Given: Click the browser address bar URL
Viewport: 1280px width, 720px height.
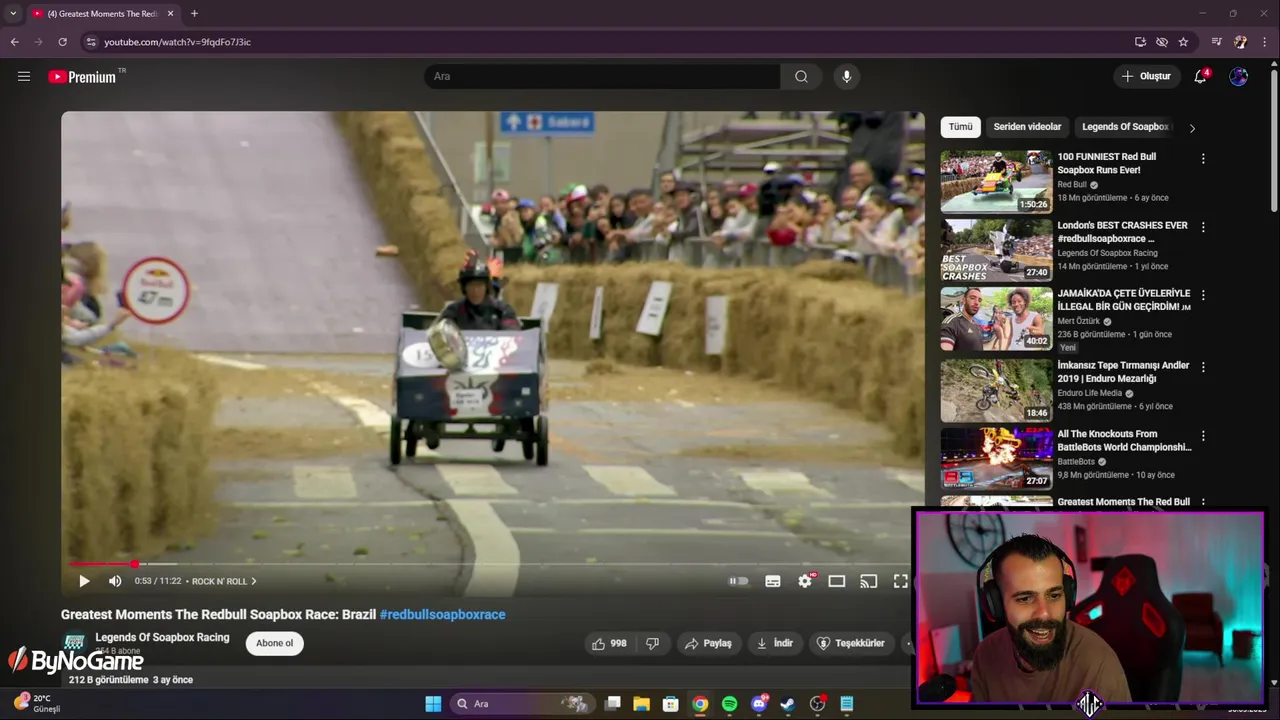Looking at the screenshot, I should 177,42.
